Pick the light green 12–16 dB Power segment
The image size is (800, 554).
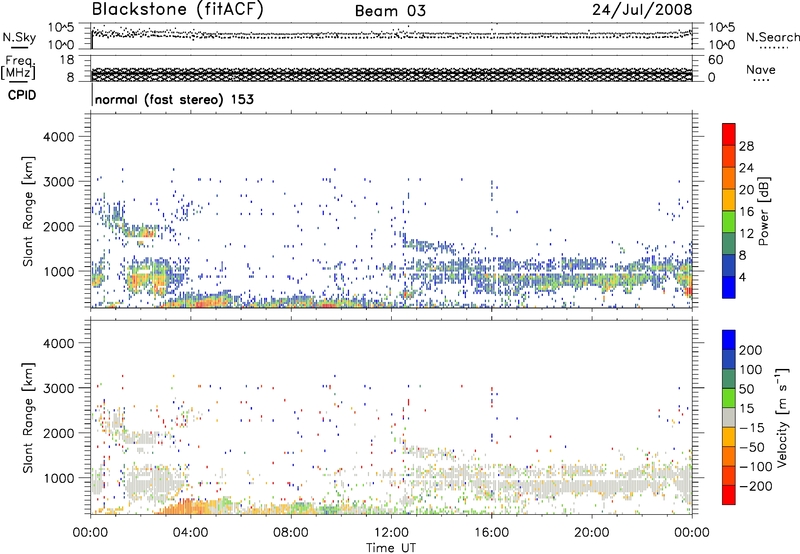click(x=729, y=221)
